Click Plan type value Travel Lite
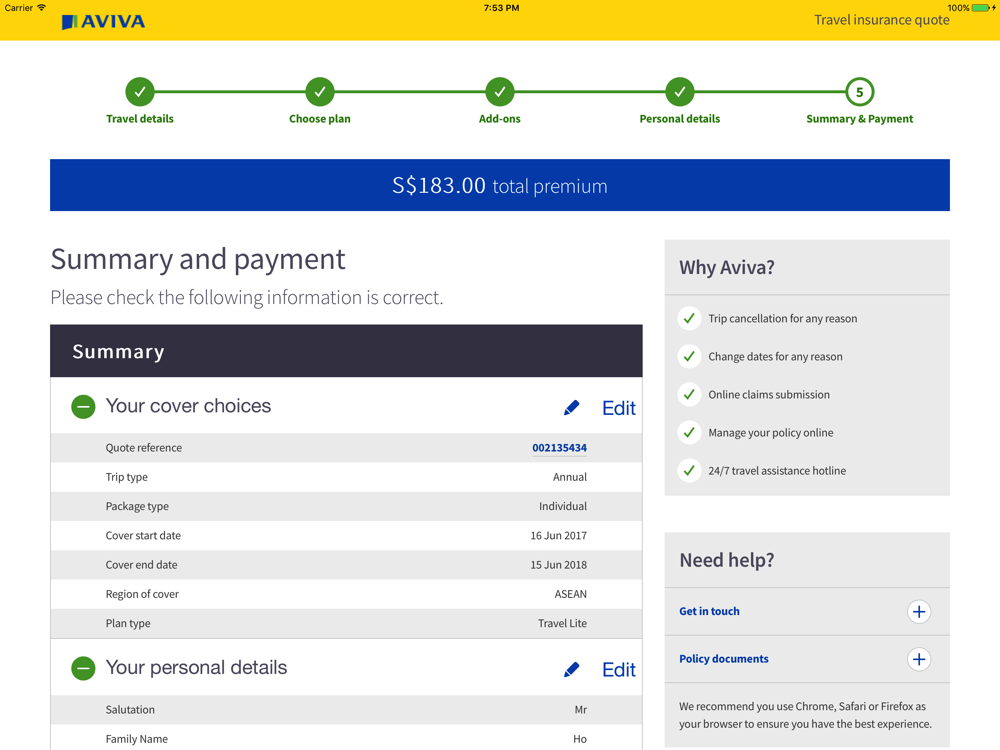 point(562,624)
